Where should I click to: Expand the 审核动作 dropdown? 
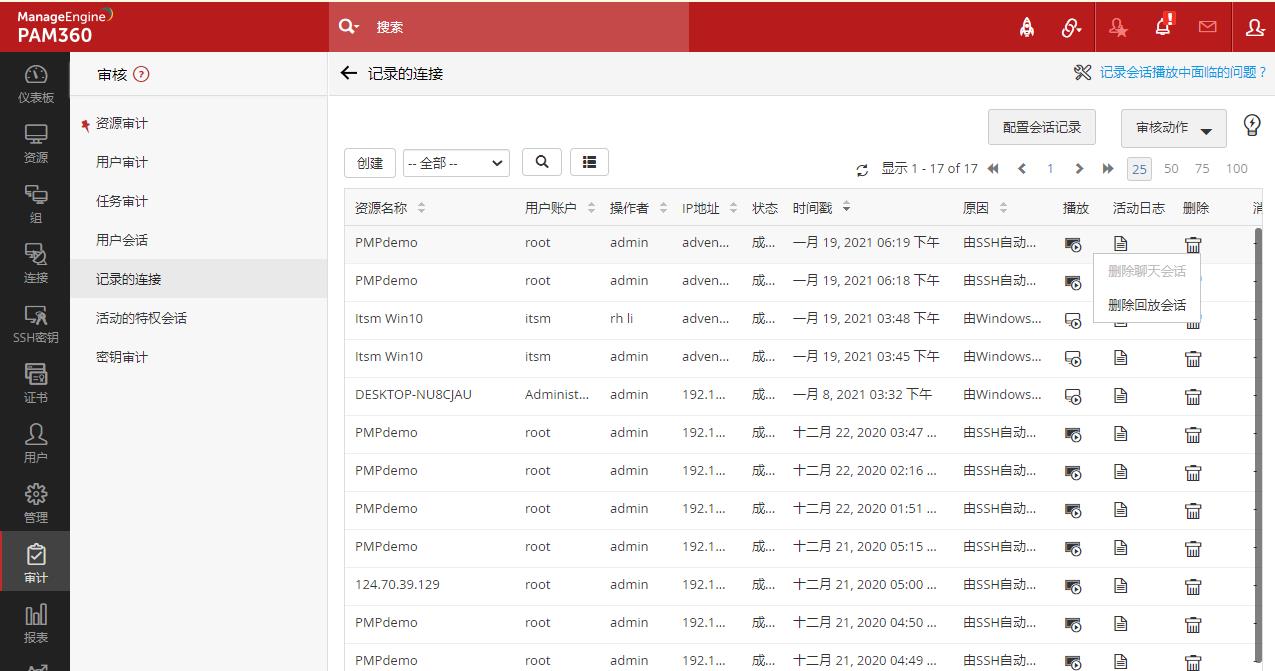click(x=1173, y=128)
